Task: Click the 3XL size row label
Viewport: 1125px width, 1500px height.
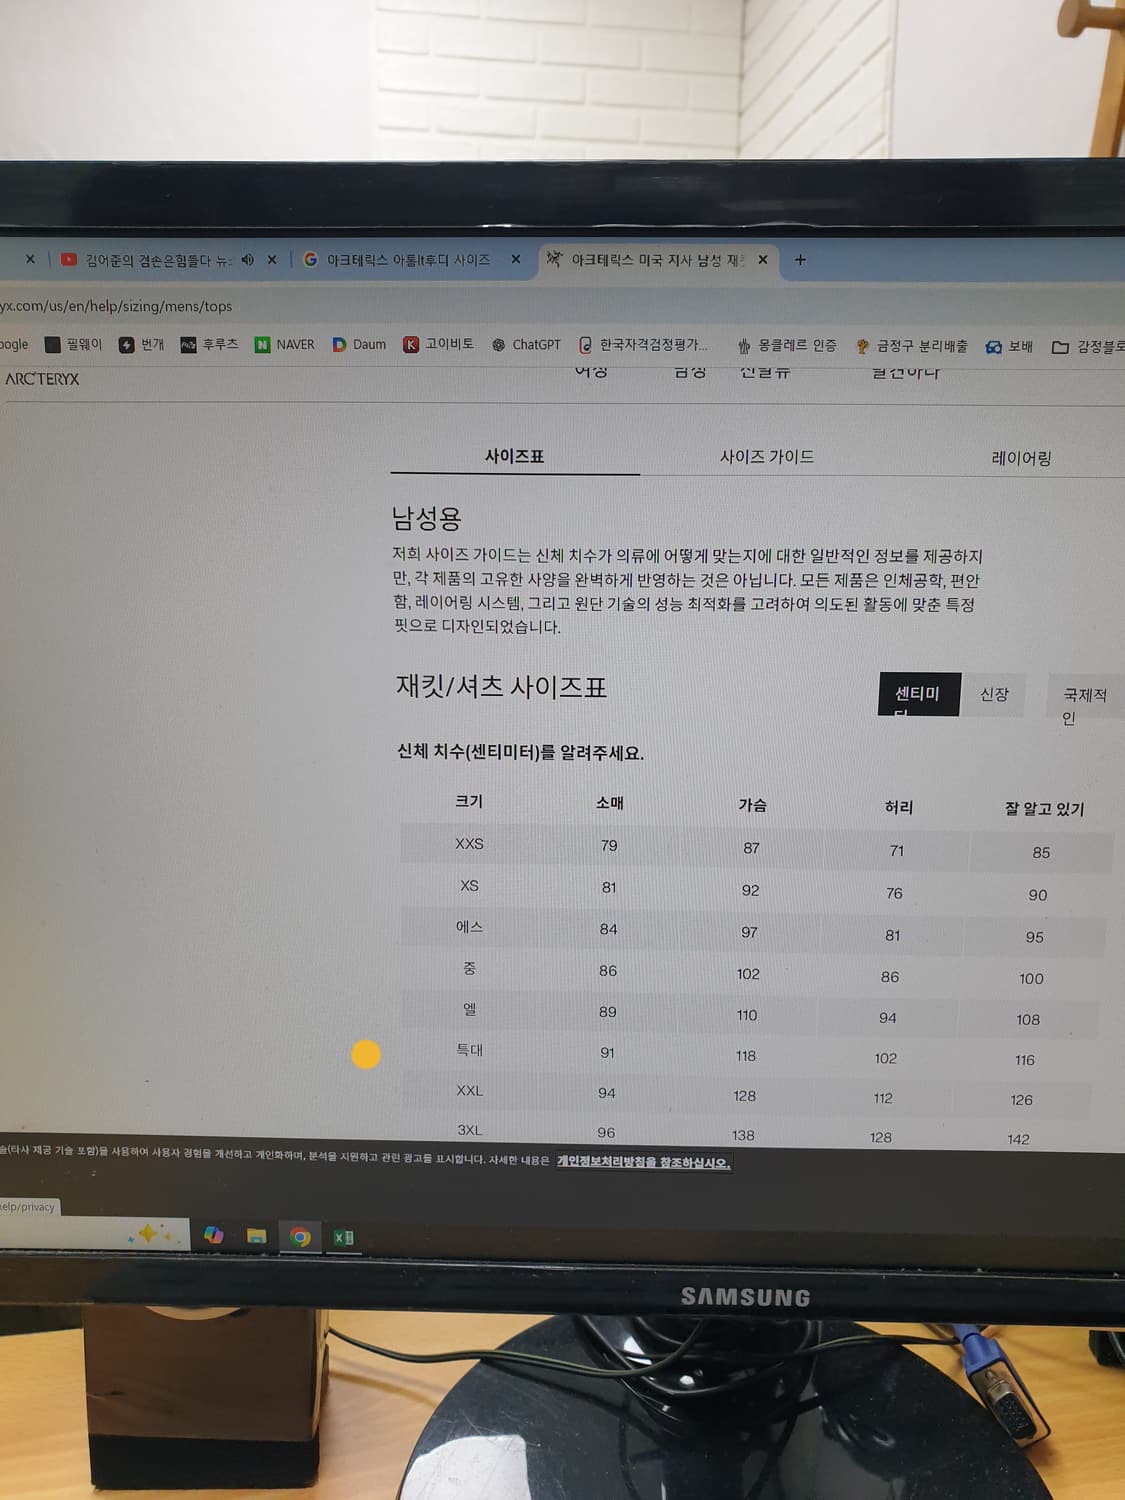Action: (469, 1130)
